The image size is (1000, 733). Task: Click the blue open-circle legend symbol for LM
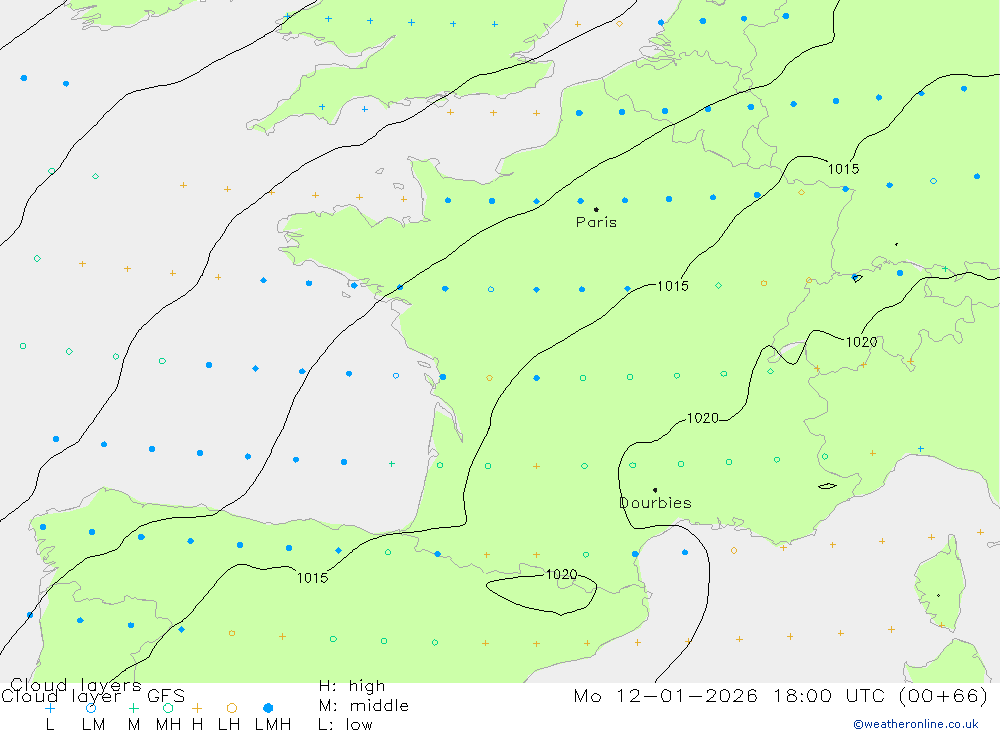pyautogui.click(x=91, y=708)
